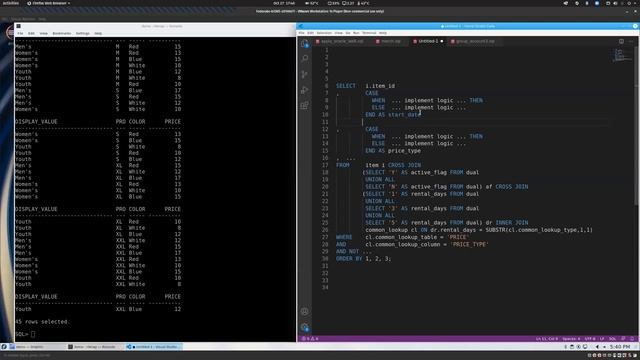The width and height of the screenshot is (640, 360).
Task: Open the Run menu in VS Code
Action: click(356, 33)
